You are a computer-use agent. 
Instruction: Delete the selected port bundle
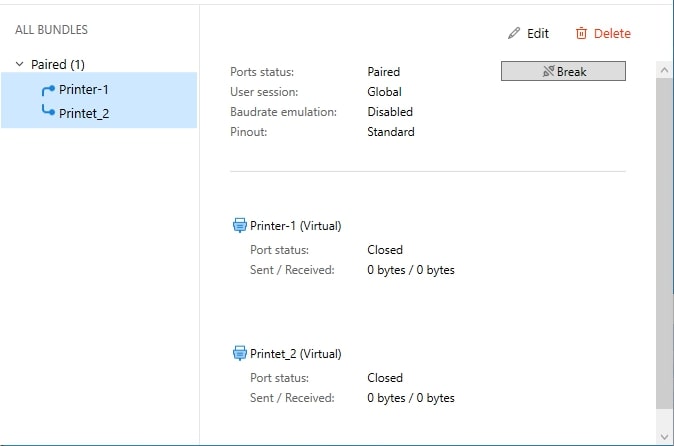(603, 34)
